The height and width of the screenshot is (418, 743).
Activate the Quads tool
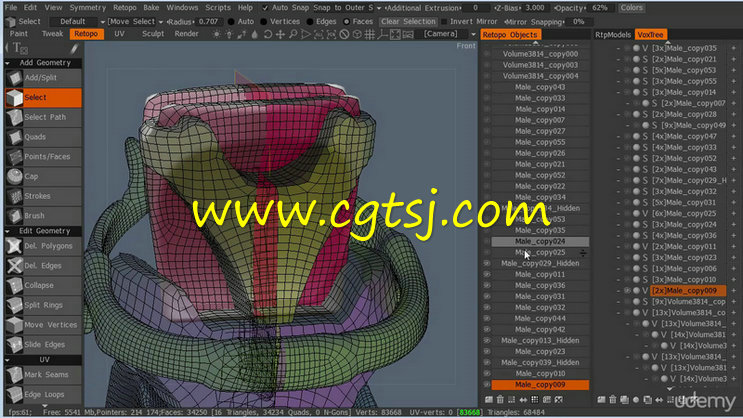click(43, 137)
